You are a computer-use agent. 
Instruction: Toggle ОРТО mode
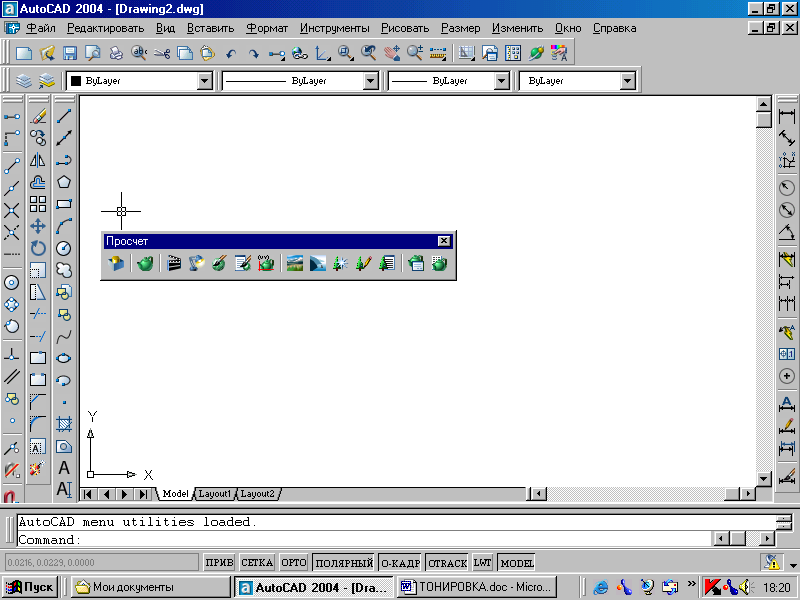293,563
